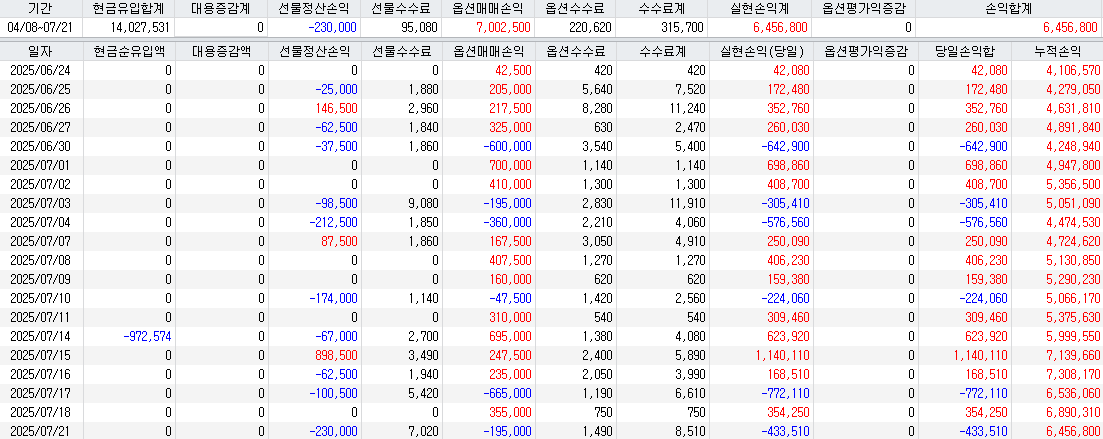
Task: Select the date row 2025/06/25
Action: click(x=41, y=89)
